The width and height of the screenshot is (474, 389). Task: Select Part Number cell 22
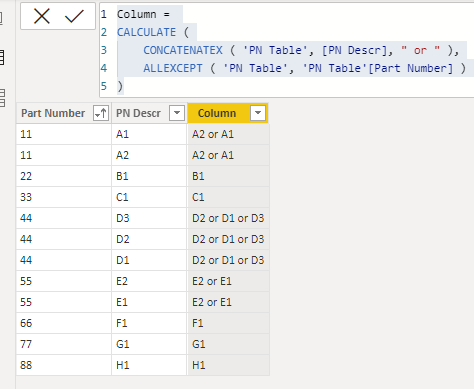point(64,176)
